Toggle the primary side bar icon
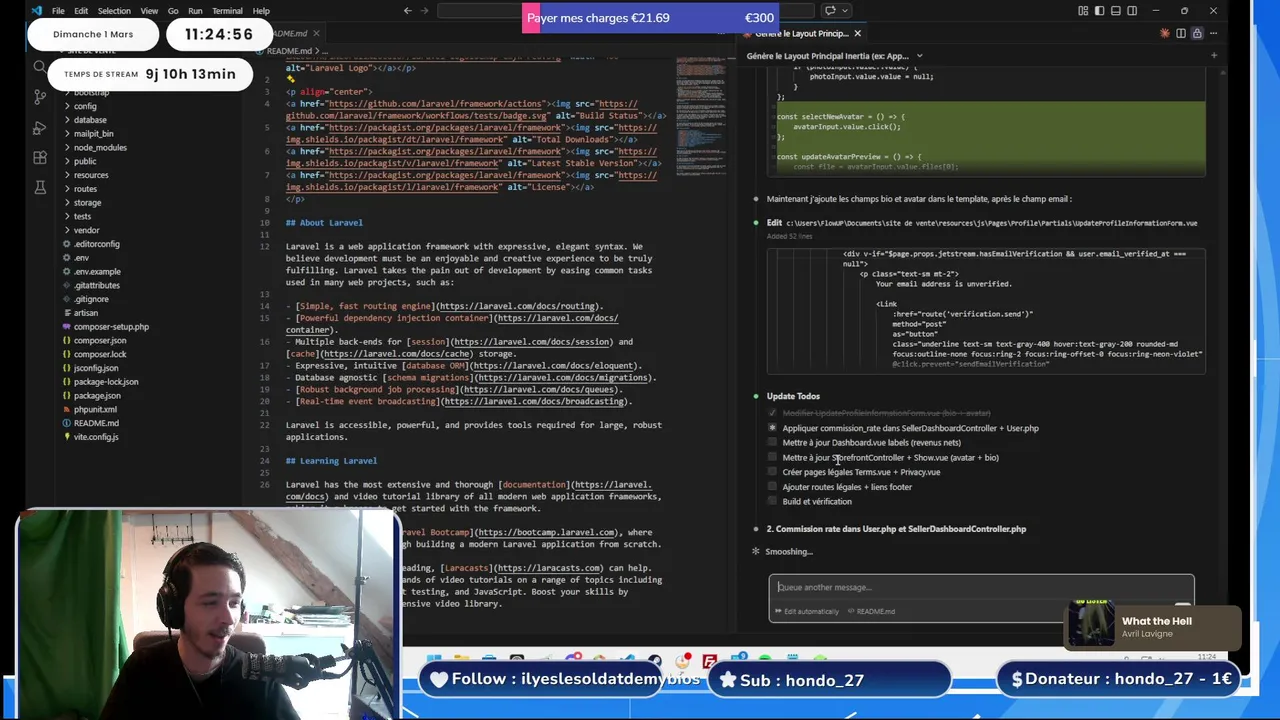The image size is (1280, 720). 1099,11
